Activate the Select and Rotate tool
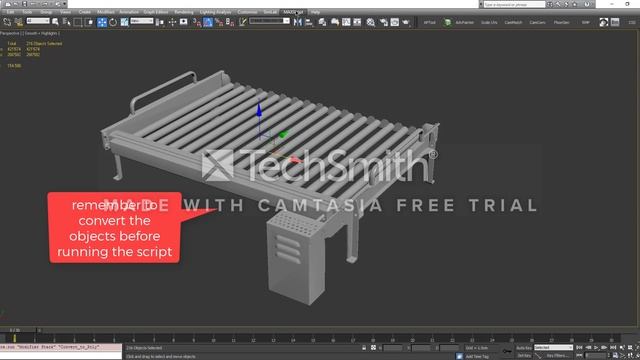This screenshot has height=360, width=640. pyautogui.click(x=113, y=22)
